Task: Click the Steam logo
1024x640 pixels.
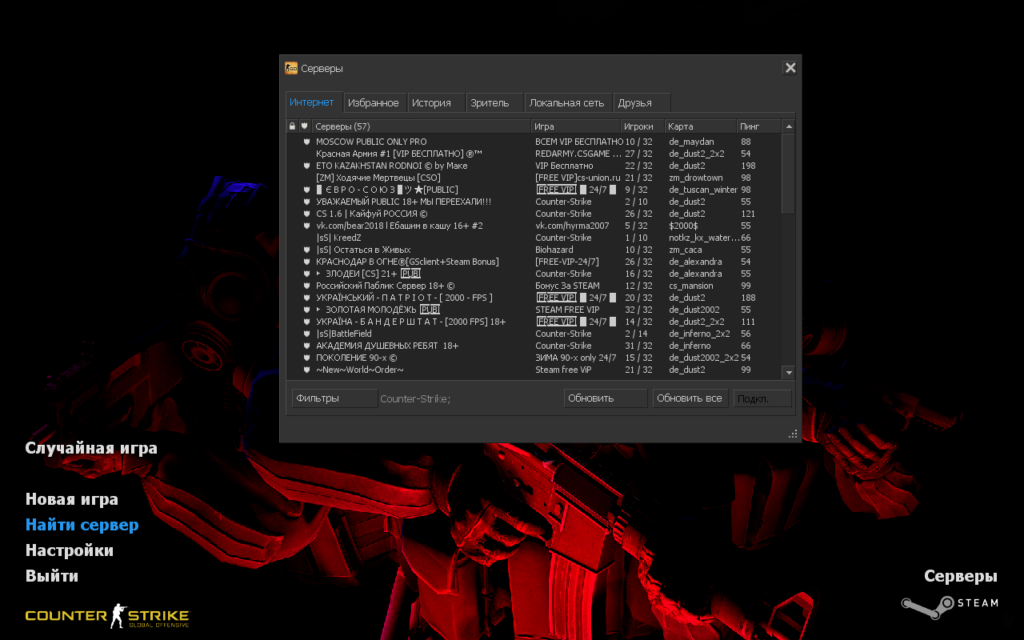Action: click(950, 605)
